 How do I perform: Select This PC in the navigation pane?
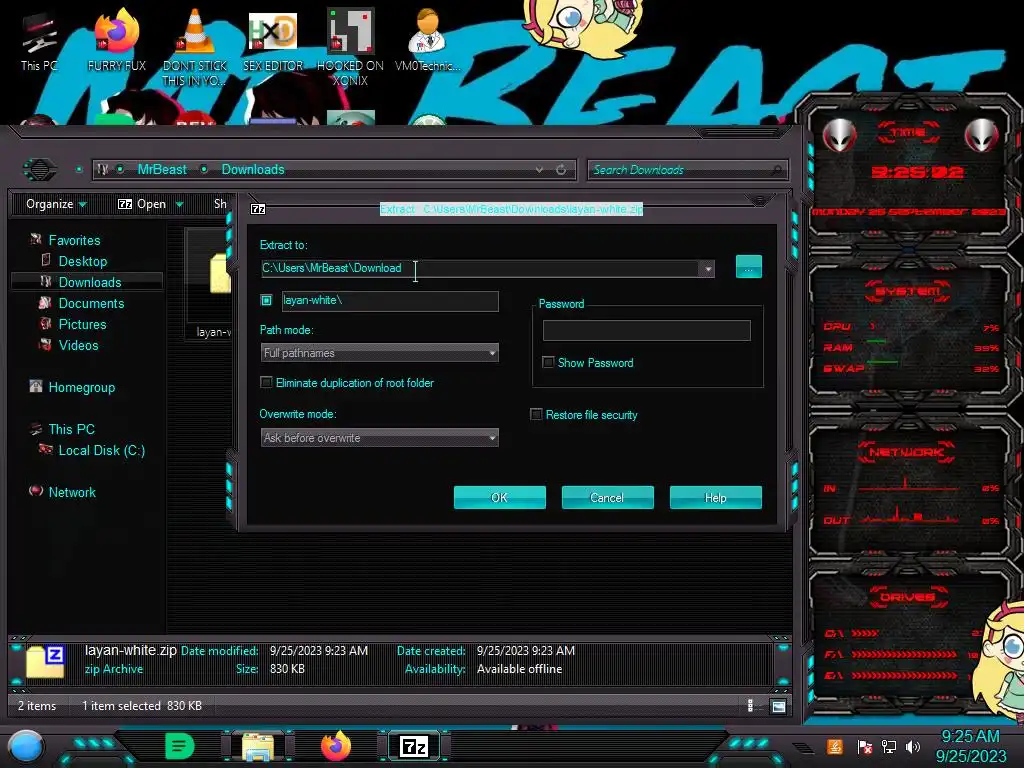tap(71, 429)
